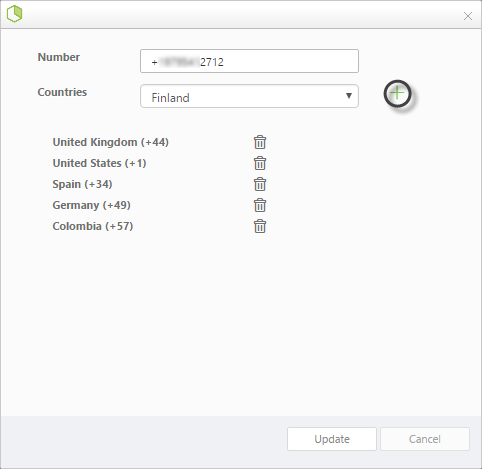
Task: Select the United States (+1) list item
Action: 99,163
